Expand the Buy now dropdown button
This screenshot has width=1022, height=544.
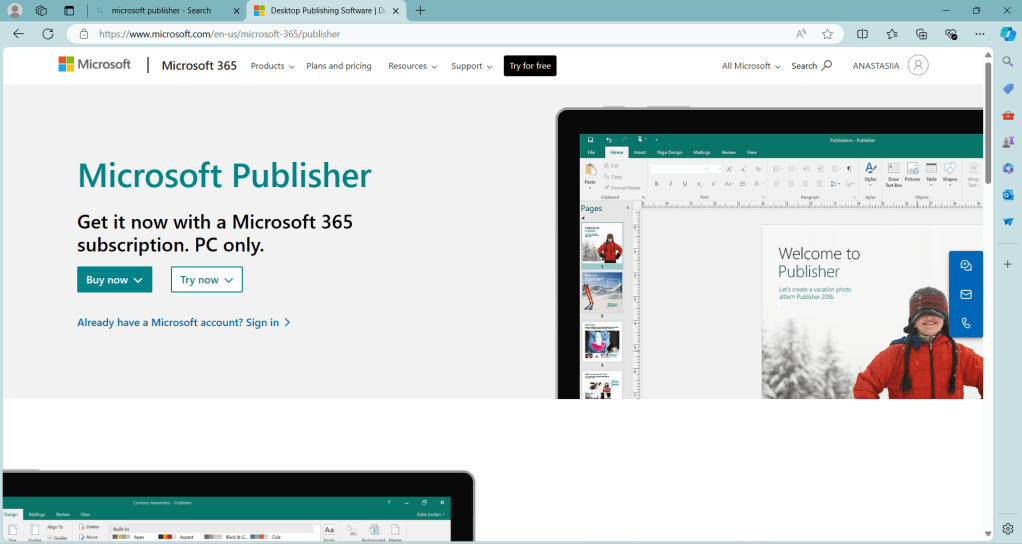point(114,280)
